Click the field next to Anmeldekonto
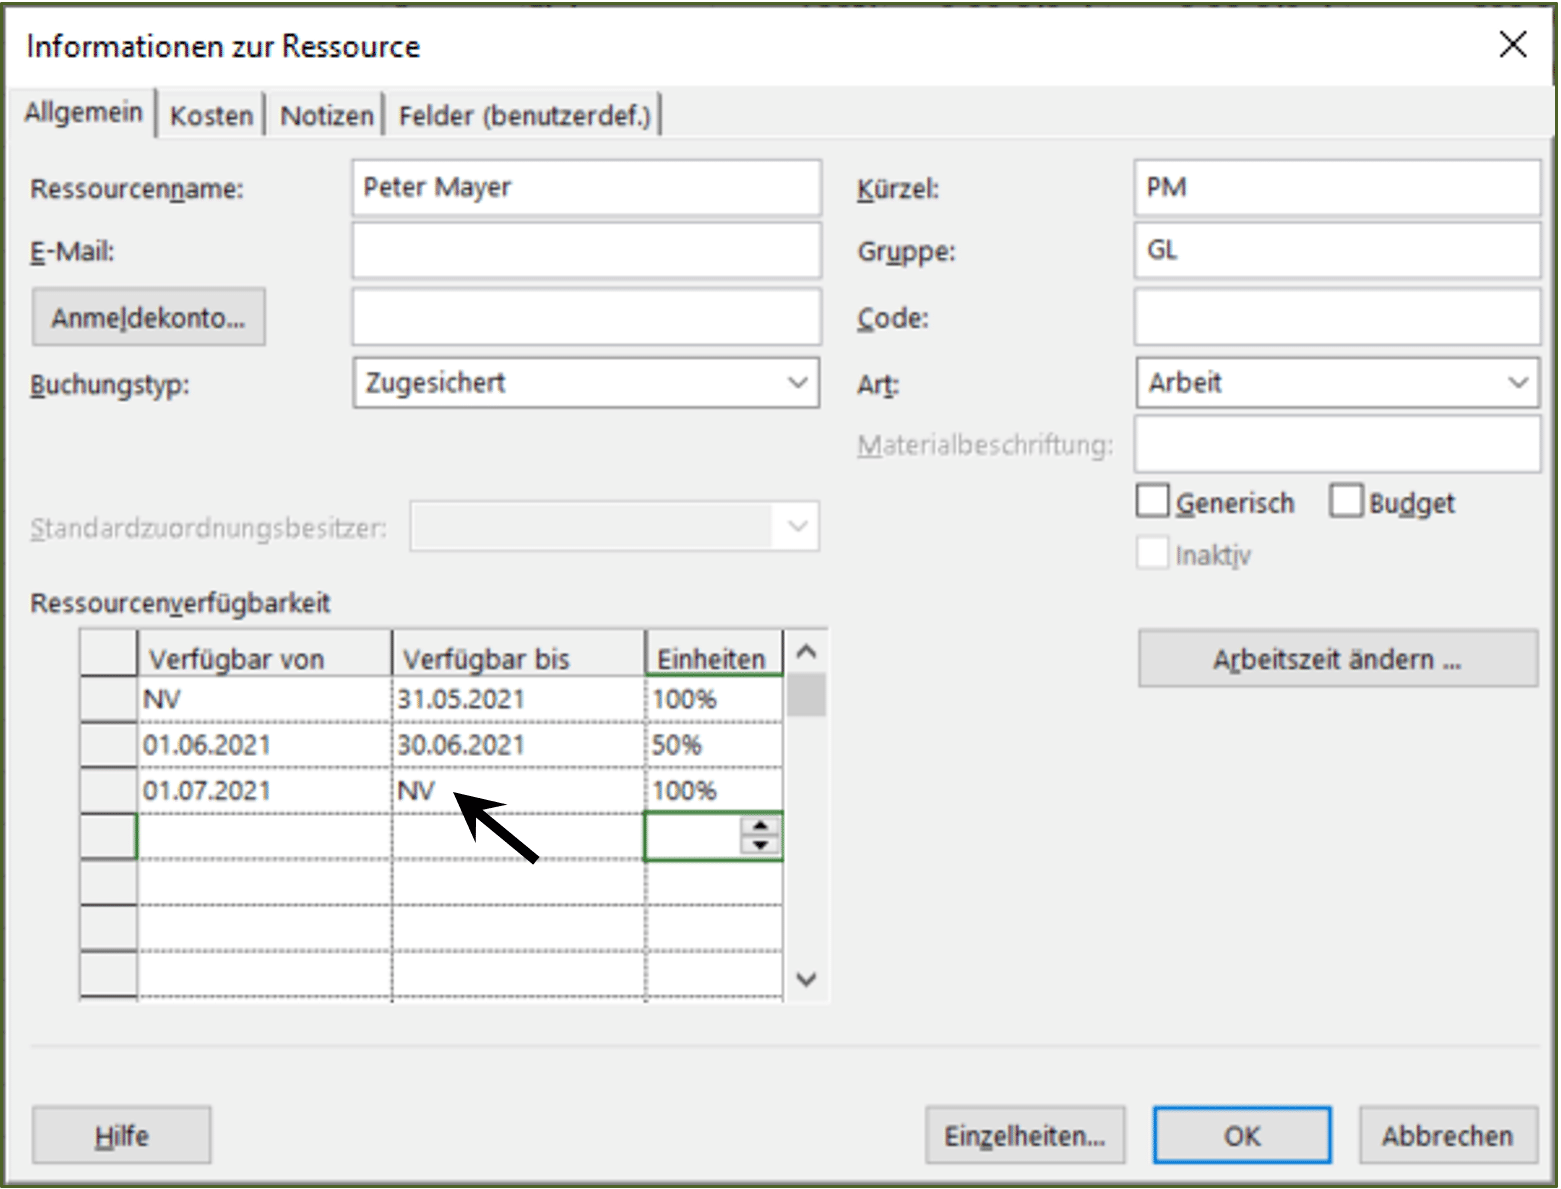The image size is (1561, 1189). (x=586, y=317)
